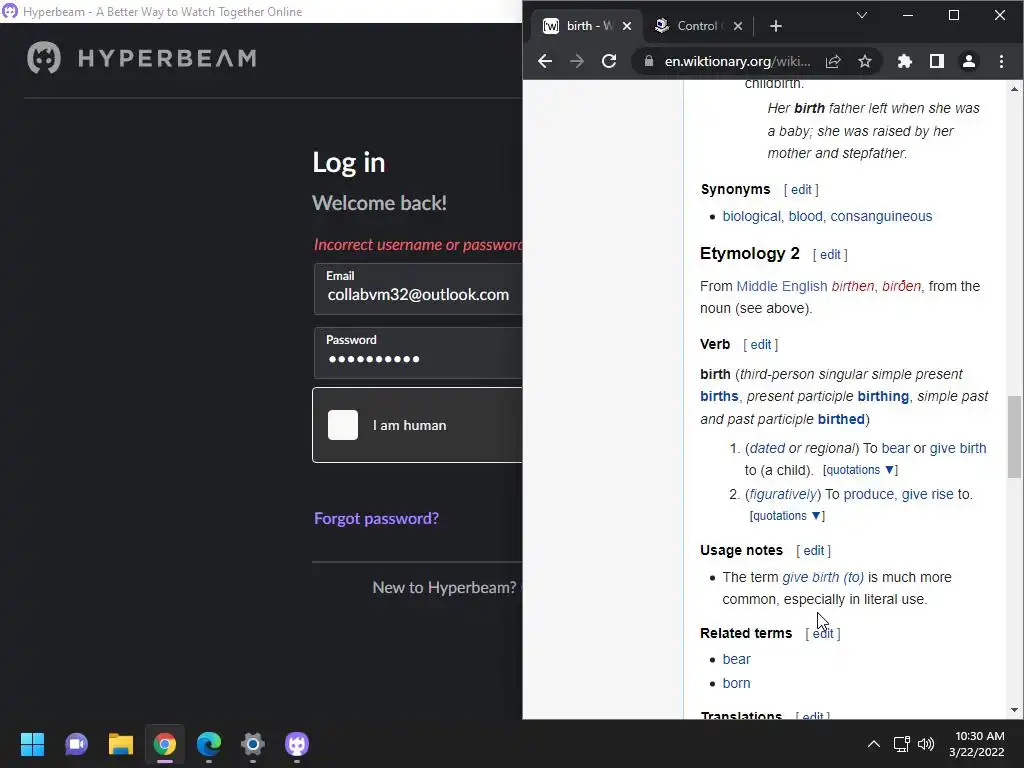Click the Forgot password link
The image size is (1024, 768).
376,519
